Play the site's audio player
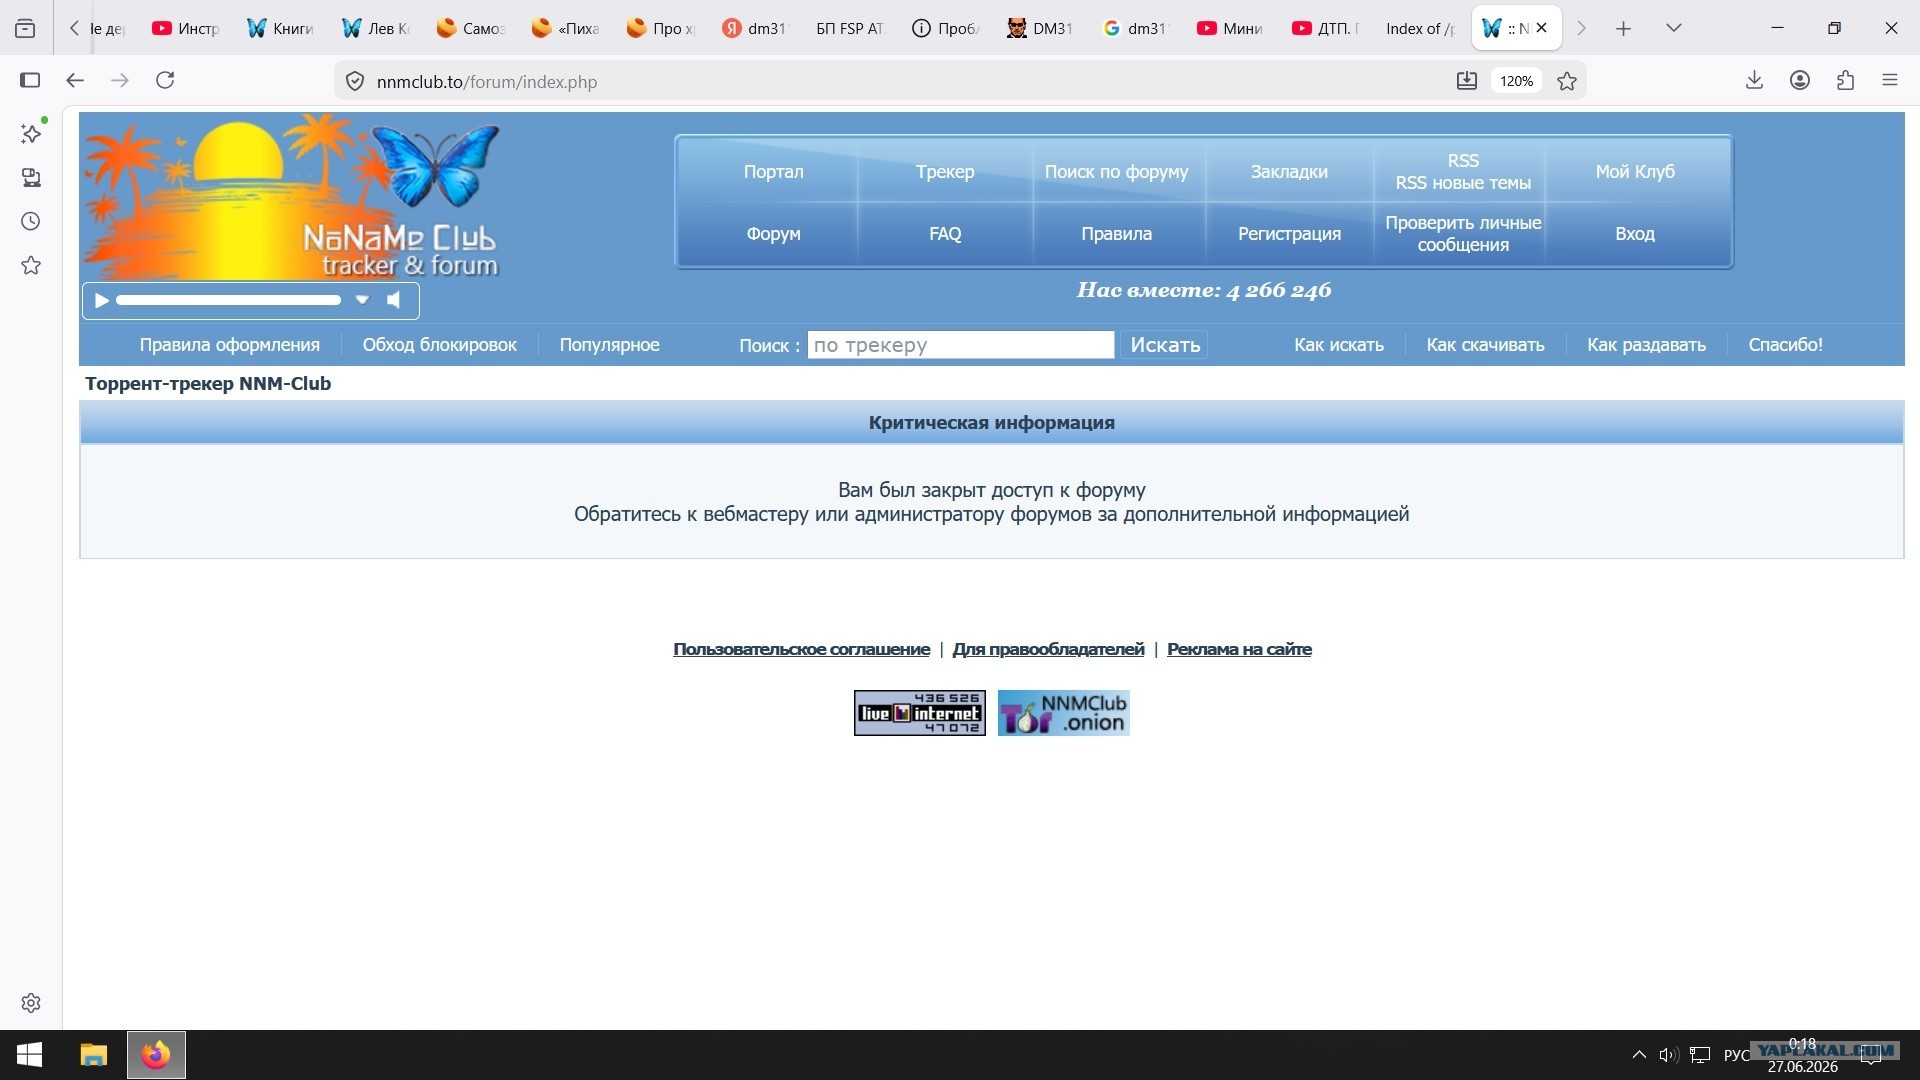1920x1080 pixels. (x=101, y=300)
